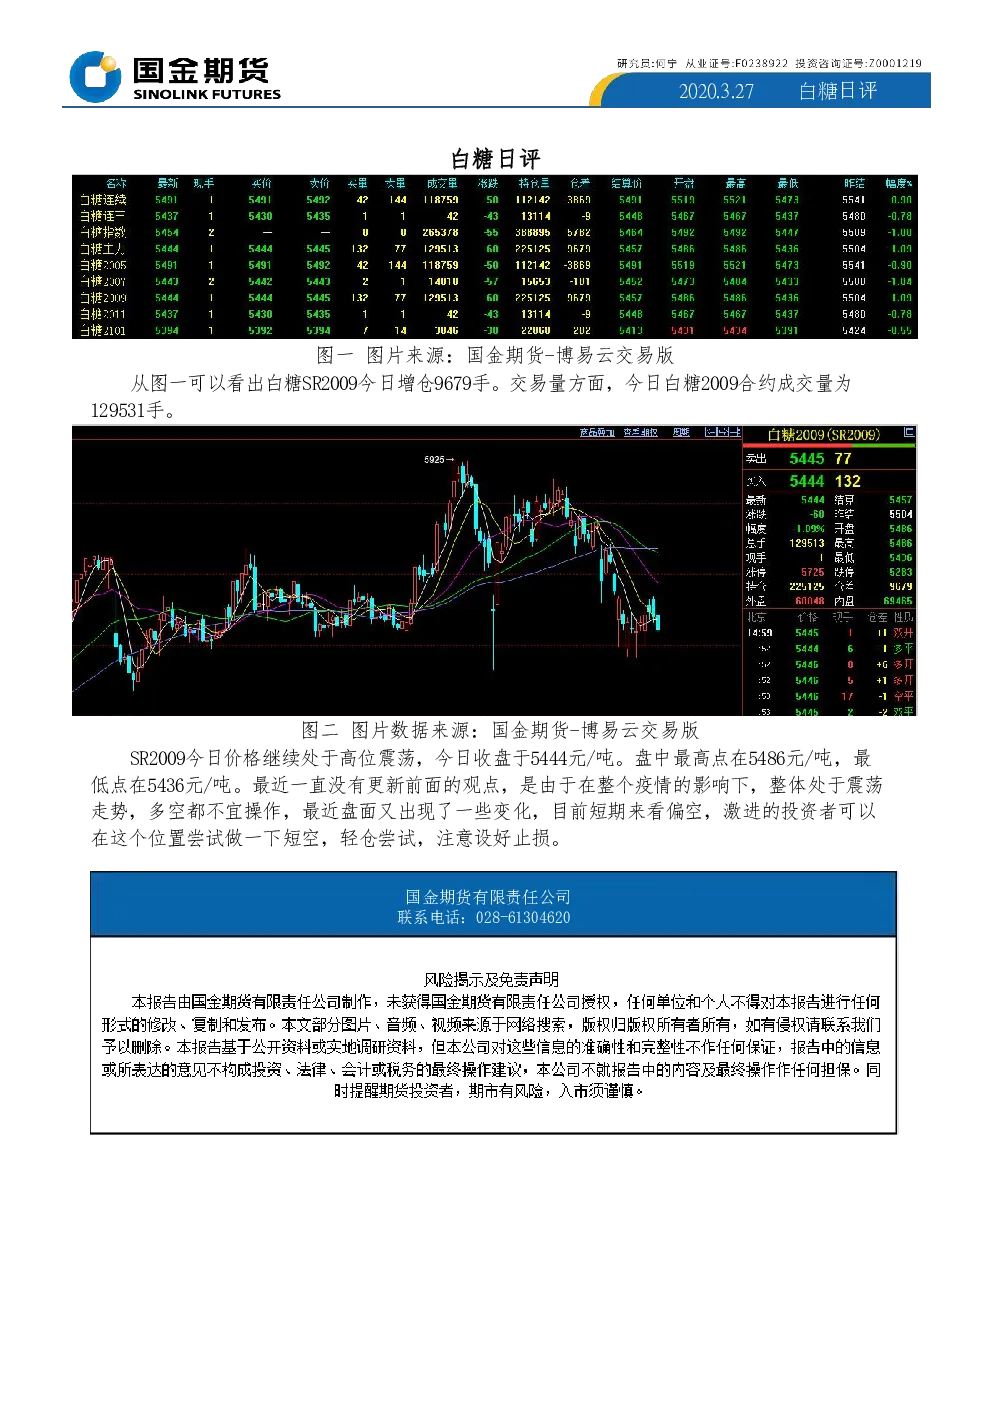Click the panel icon beside 白糖2009(SR2009) title
This screenshot has width=993, height=1403.
click(908, 433)
